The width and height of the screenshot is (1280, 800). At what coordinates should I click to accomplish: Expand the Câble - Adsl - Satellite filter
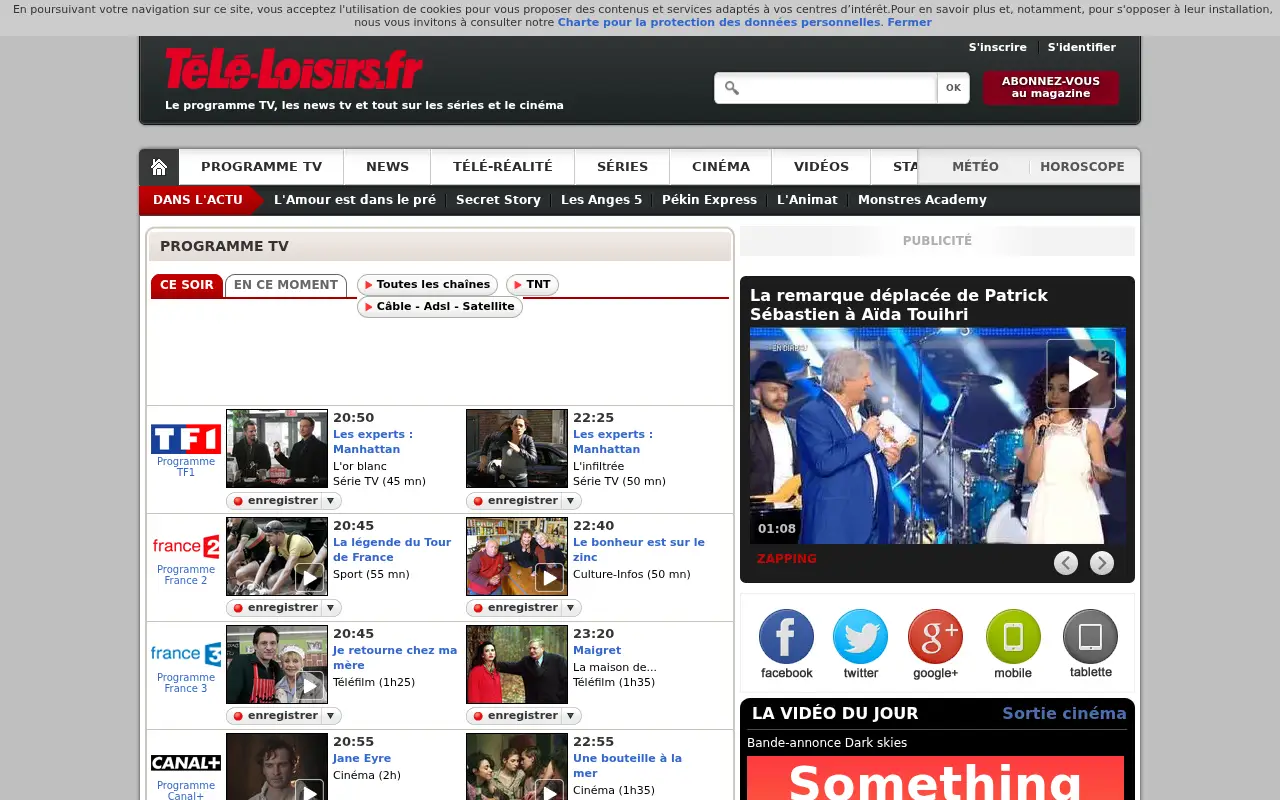tap(440, 307)
